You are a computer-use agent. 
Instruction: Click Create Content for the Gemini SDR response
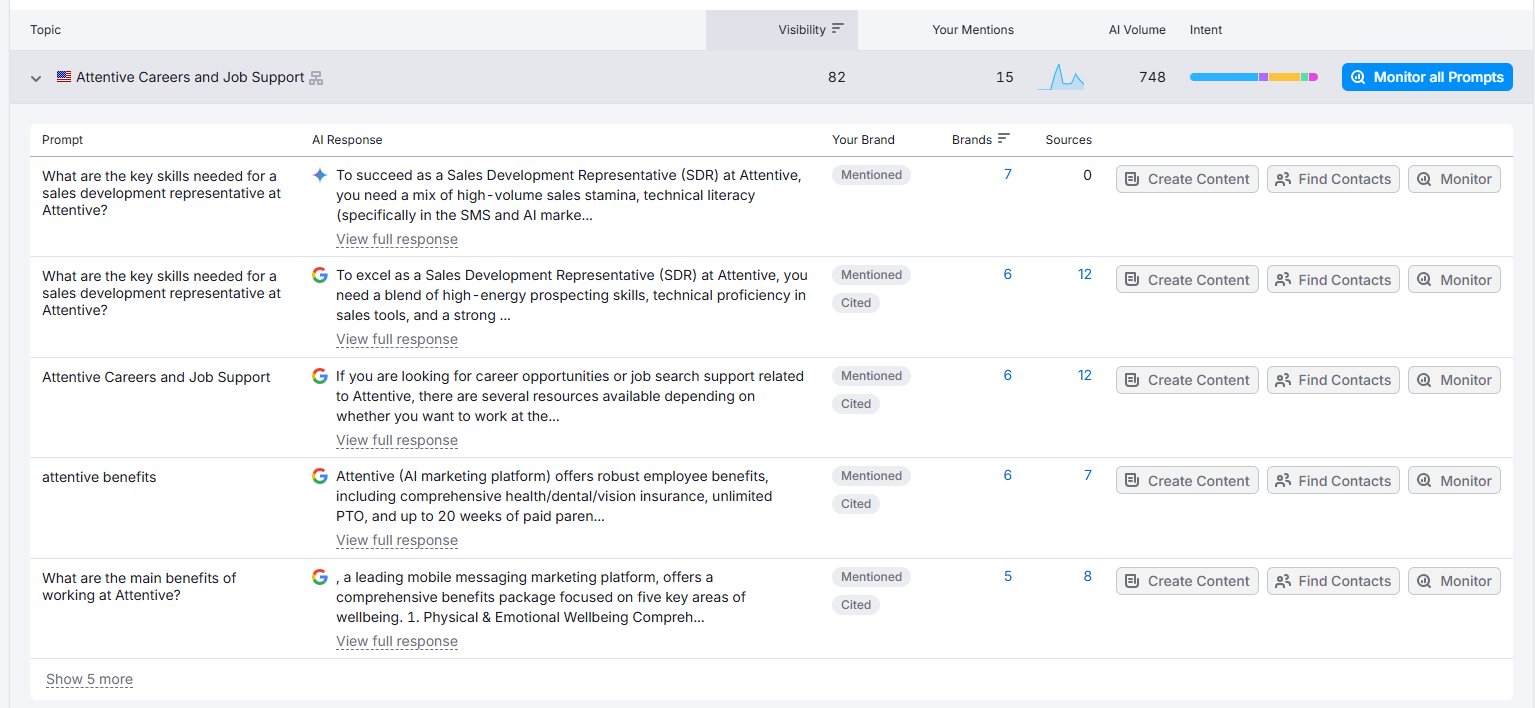(1187, 179)
